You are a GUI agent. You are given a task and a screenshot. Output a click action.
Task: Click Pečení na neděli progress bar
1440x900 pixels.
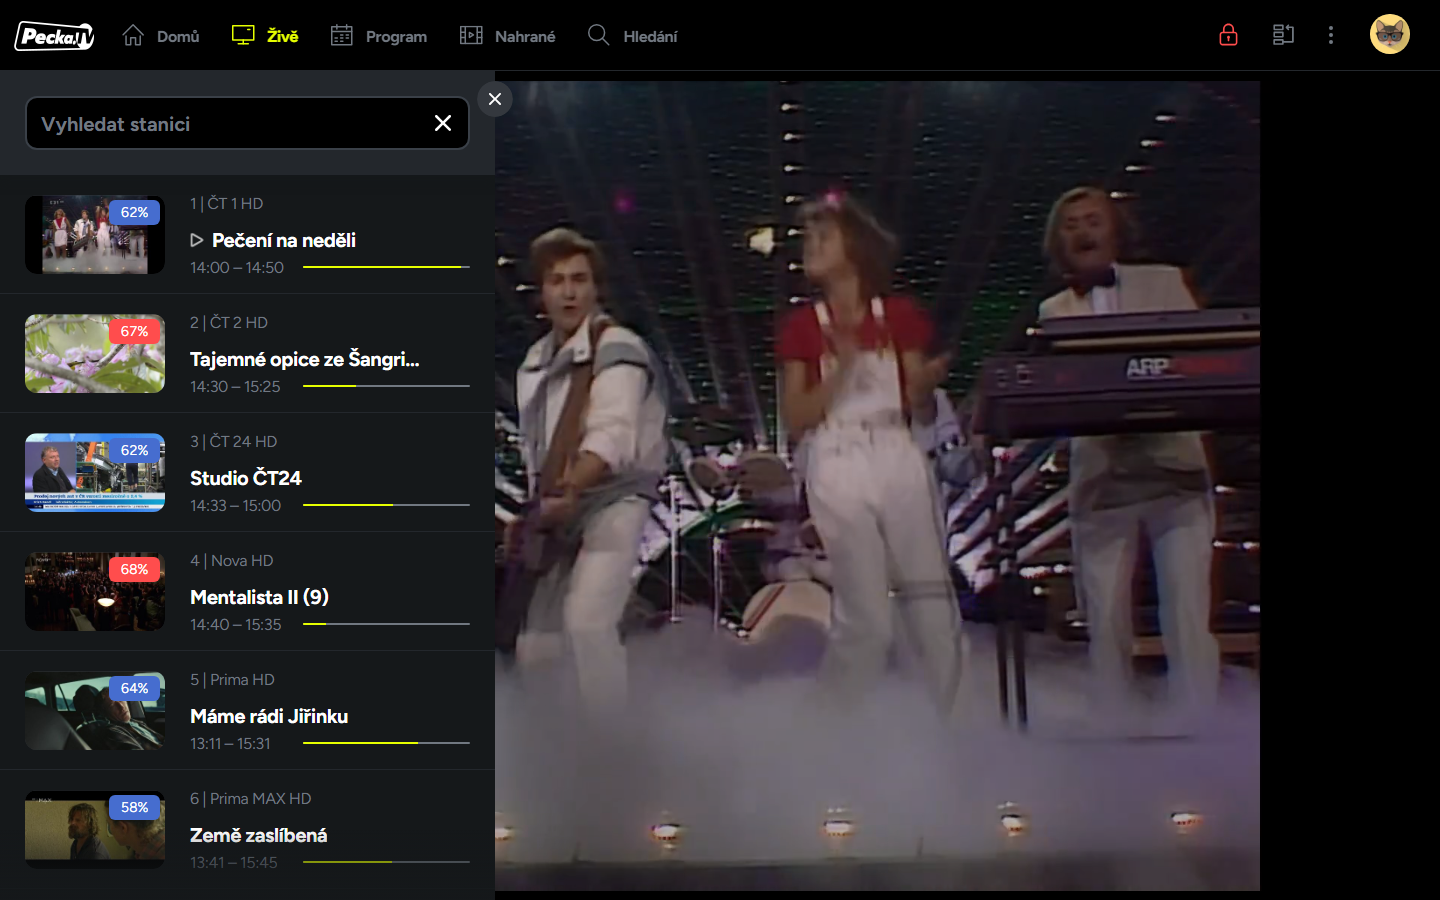[x=386, y=267]
